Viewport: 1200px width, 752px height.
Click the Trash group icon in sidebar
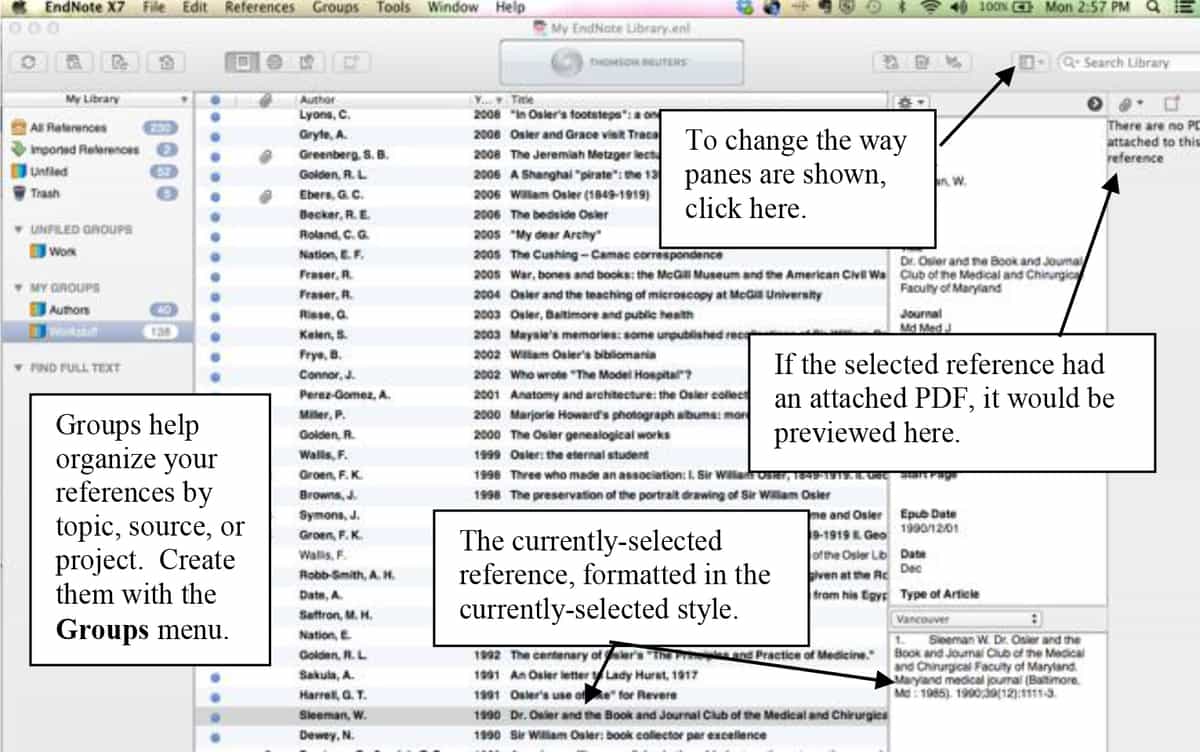pyautogui.click(x=19, y=193)
